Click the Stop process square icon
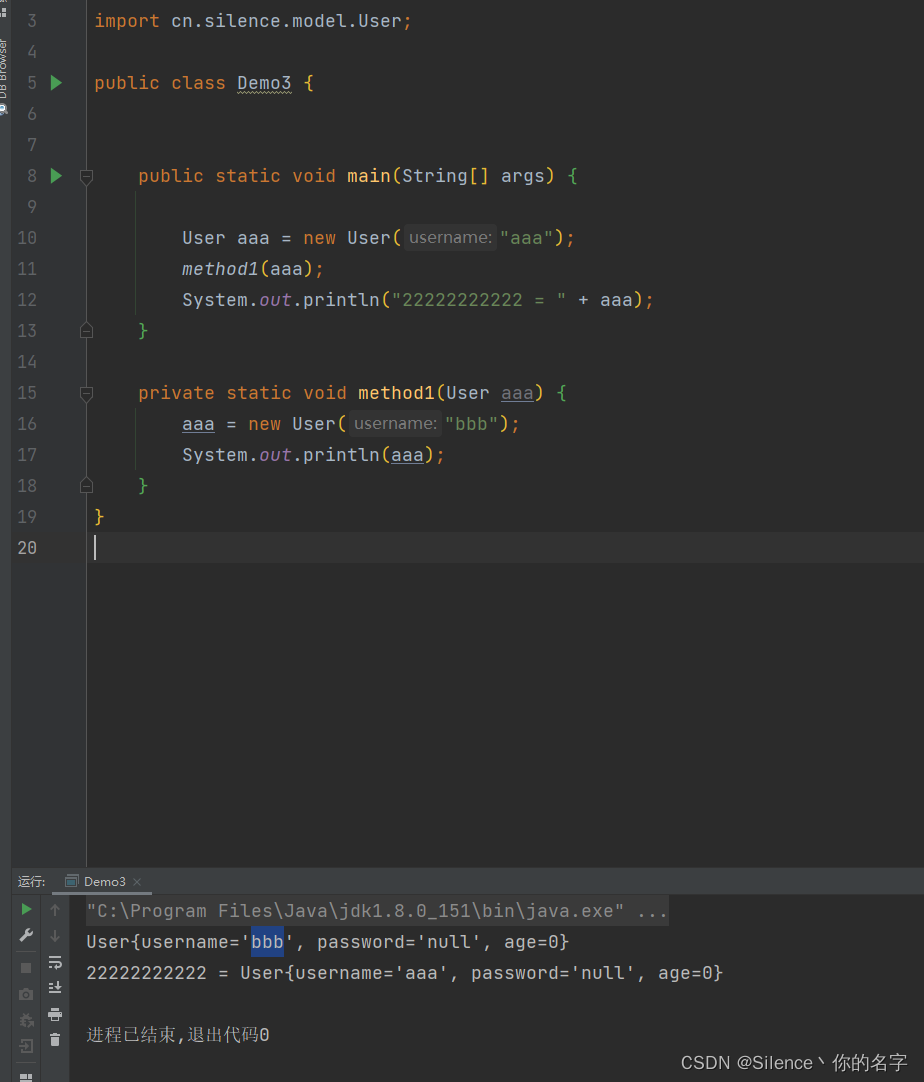 pos(26,967)
